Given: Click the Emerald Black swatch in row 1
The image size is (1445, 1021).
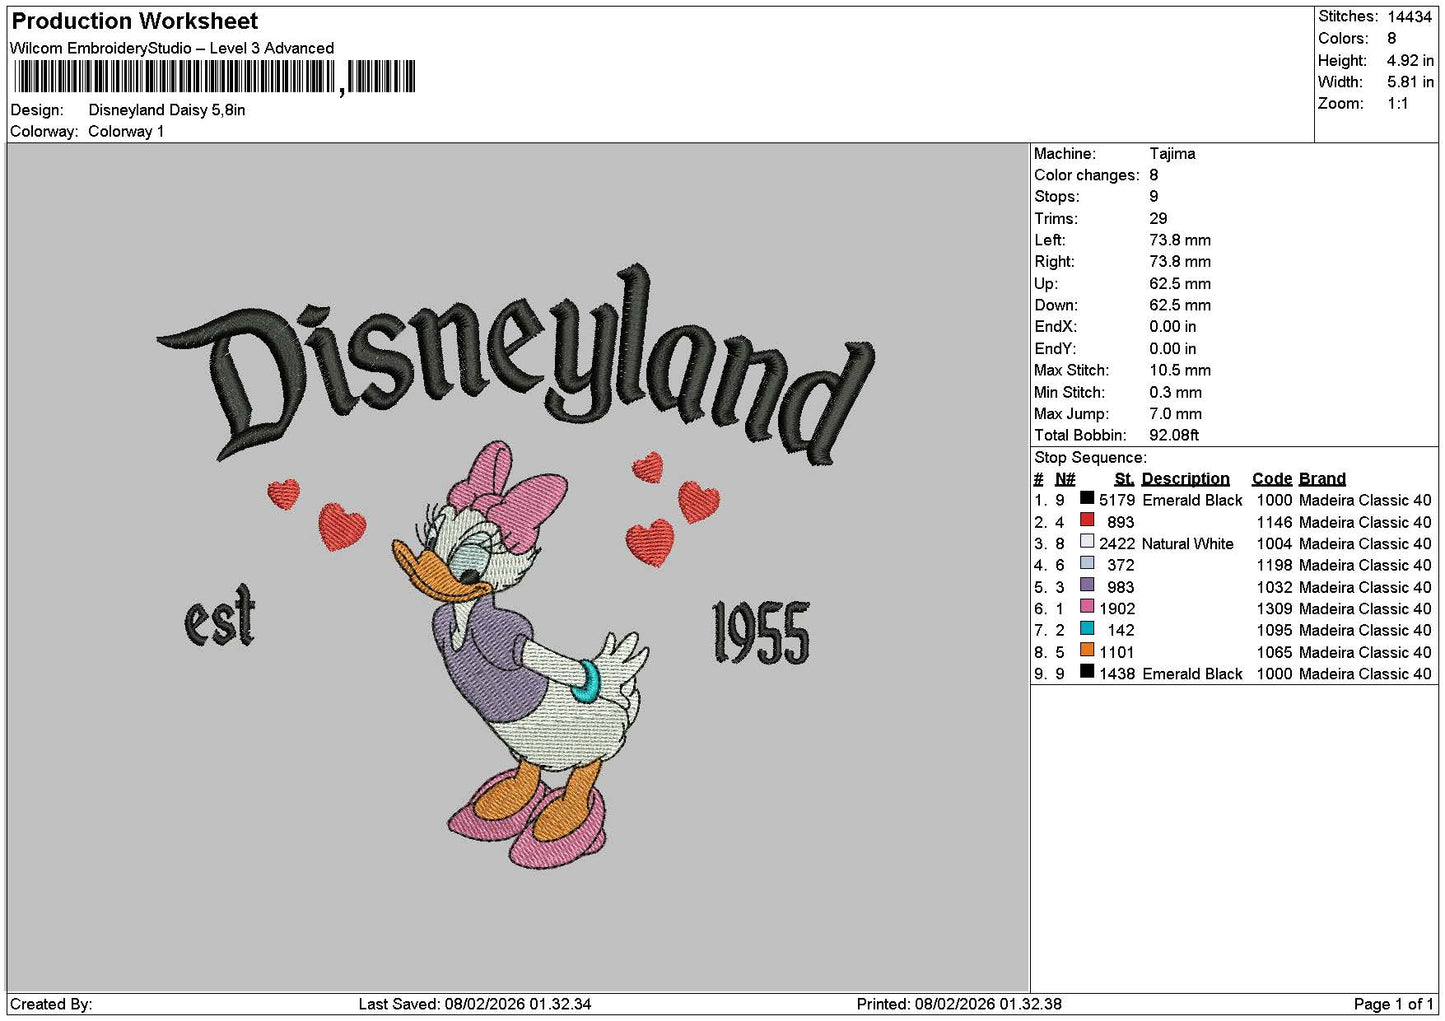Looking at the screenshot, I should tap(1087, 498).
